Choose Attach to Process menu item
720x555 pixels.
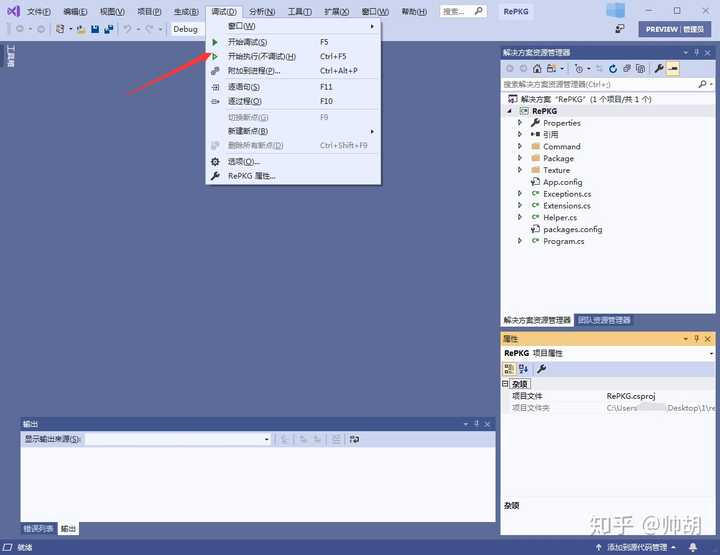click(293, 71)
